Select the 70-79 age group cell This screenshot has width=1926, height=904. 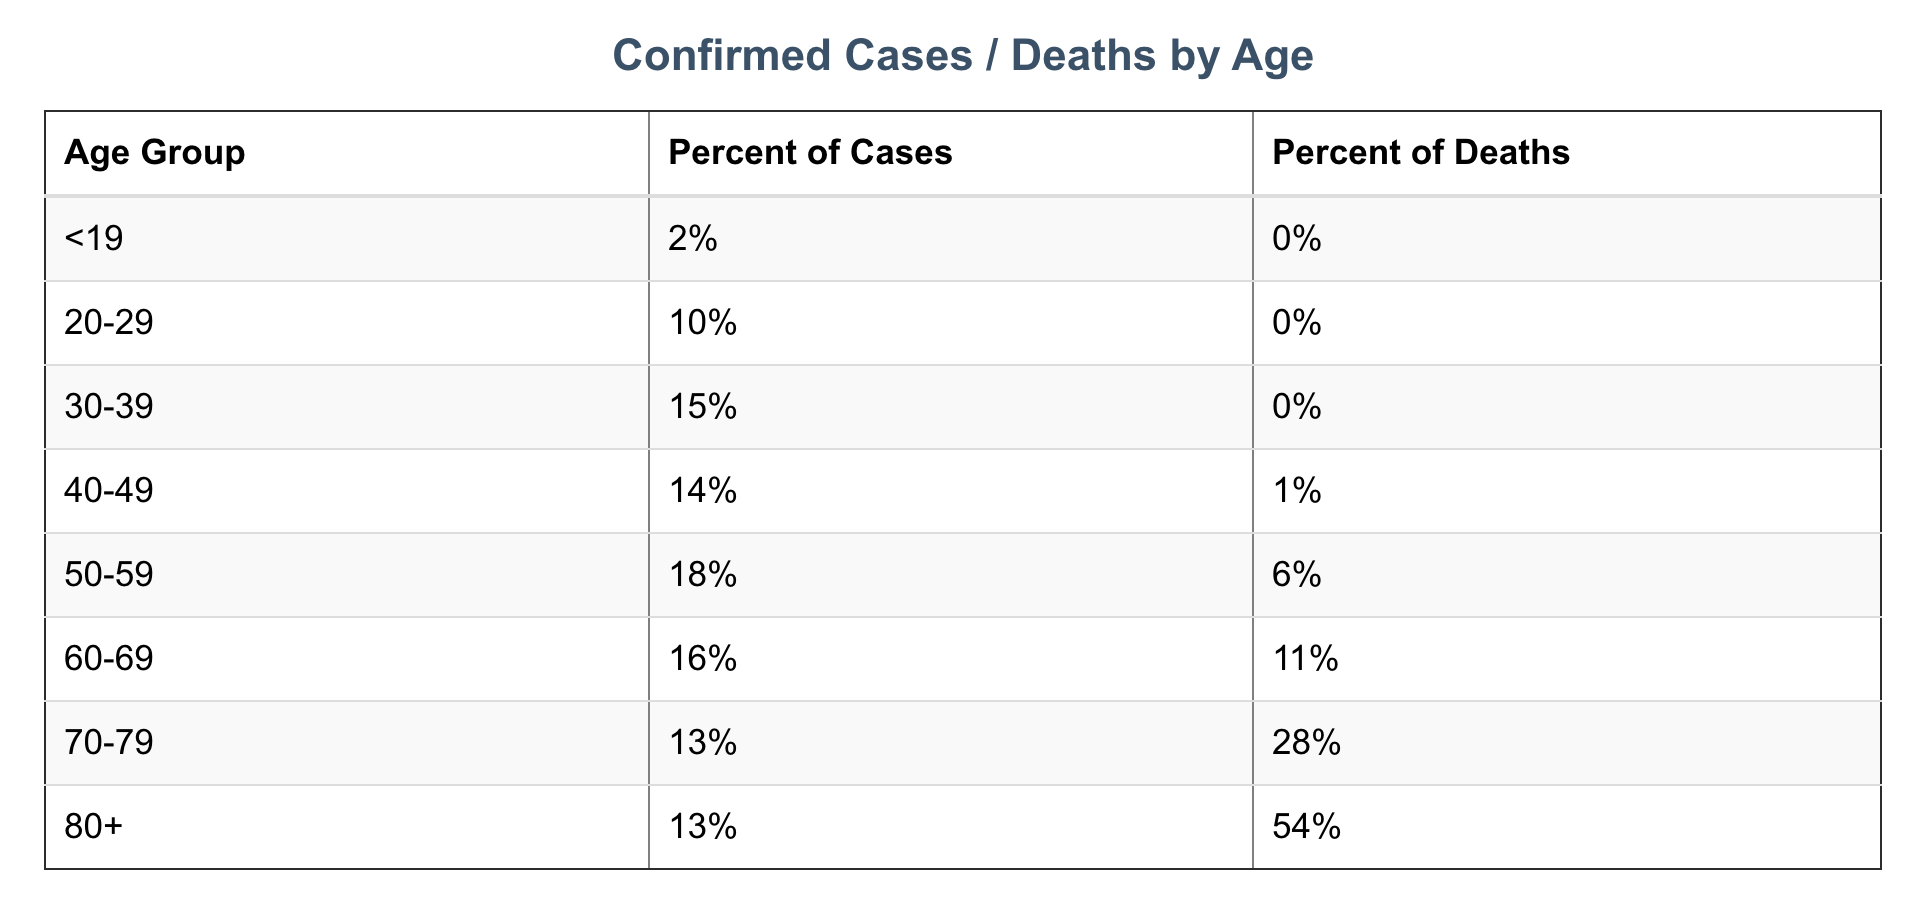pyautogui.click(x=109, y=742)
